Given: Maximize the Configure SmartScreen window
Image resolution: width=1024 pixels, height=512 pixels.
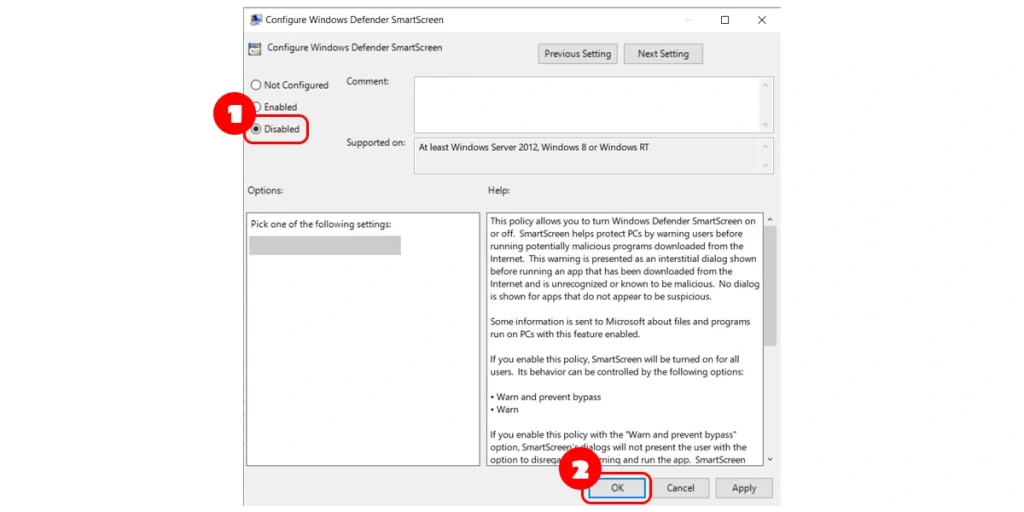Looking at the screenshot, I should [x=725, y=20].
